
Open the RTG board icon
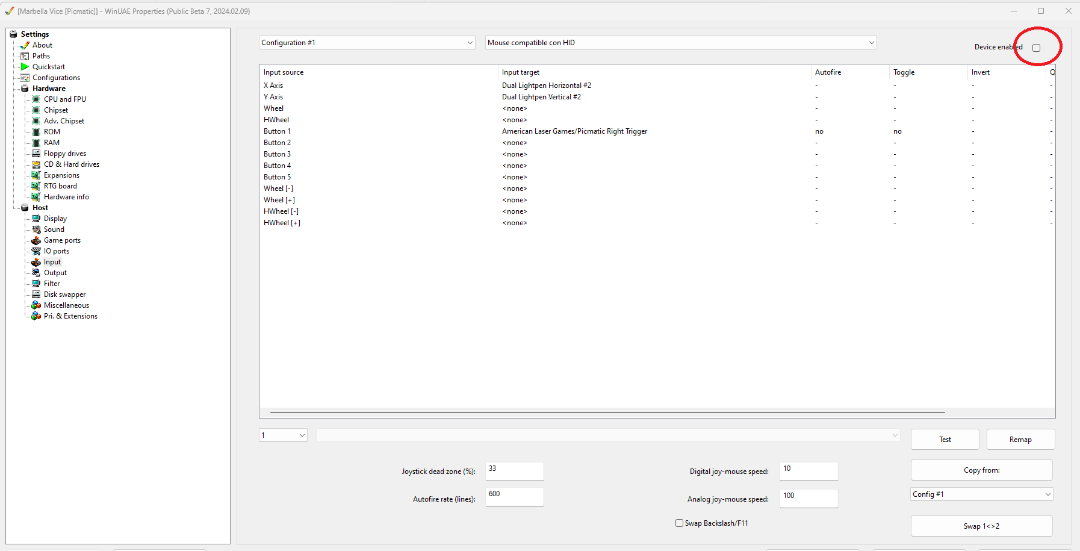click(x=36, y=186)
